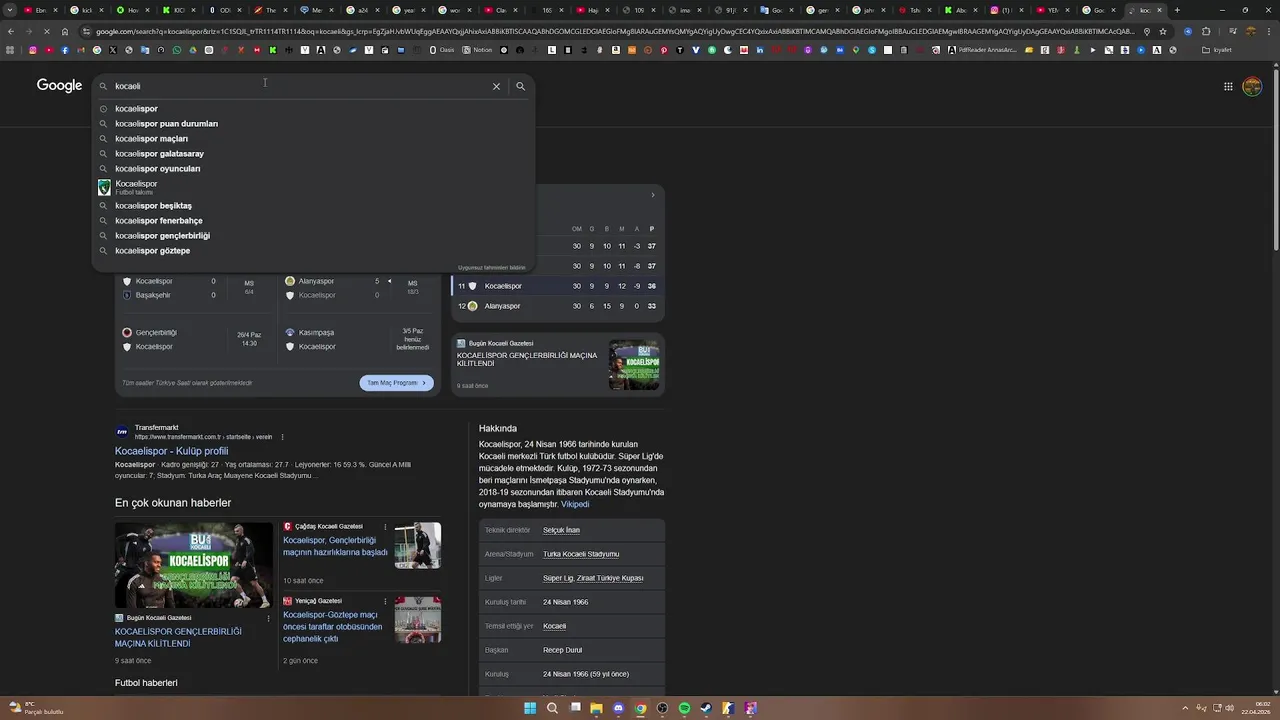Viewport: 1280px width, 720px height.
Task: Open the Gençlerbirliği vs Kocaelispor match on 26/4
Action: tap(194, 340)
